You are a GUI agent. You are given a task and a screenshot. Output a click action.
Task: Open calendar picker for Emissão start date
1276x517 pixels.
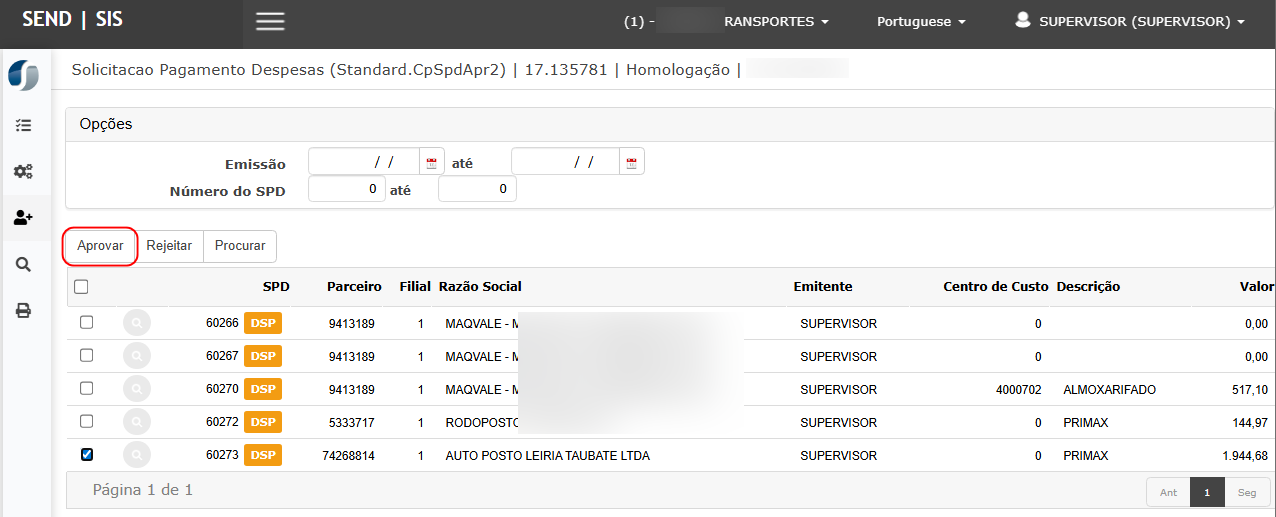pyautogui.click(x=432, y=162)
